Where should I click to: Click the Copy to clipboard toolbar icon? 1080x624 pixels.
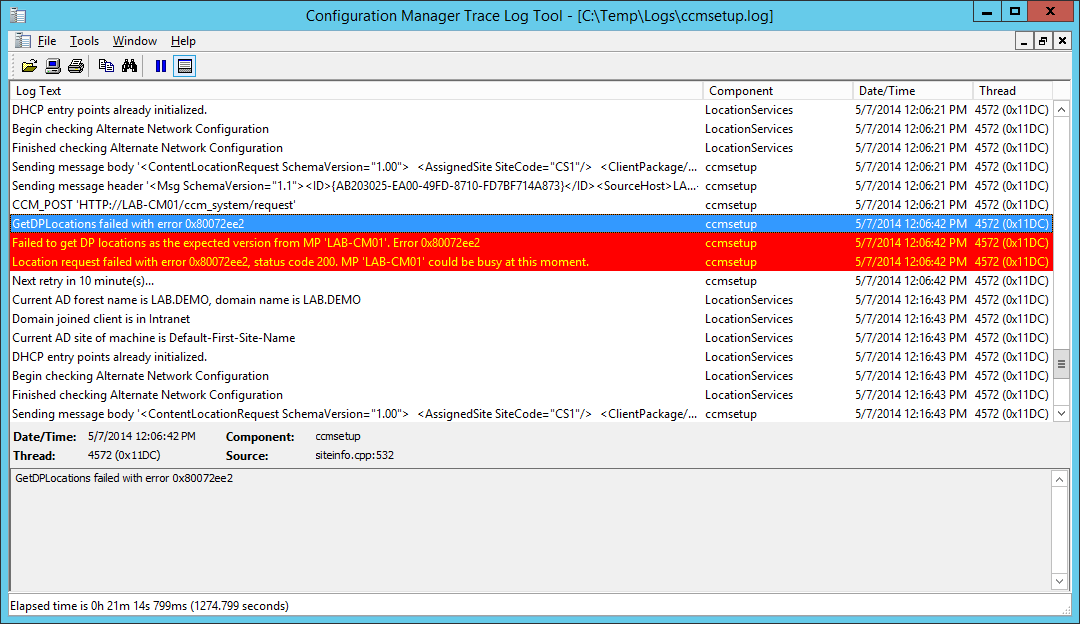(106, 66)
